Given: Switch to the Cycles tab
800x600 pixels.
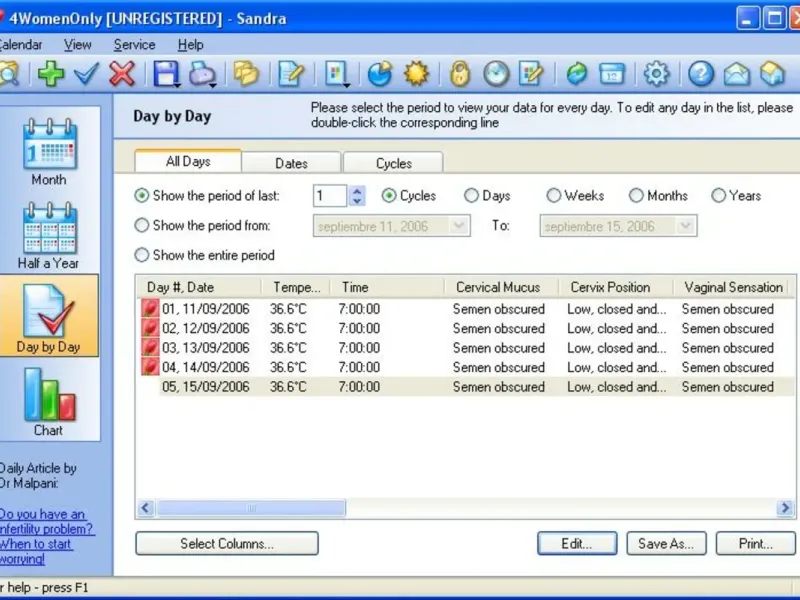Looking at the screenshot, I should click(393, 163).
